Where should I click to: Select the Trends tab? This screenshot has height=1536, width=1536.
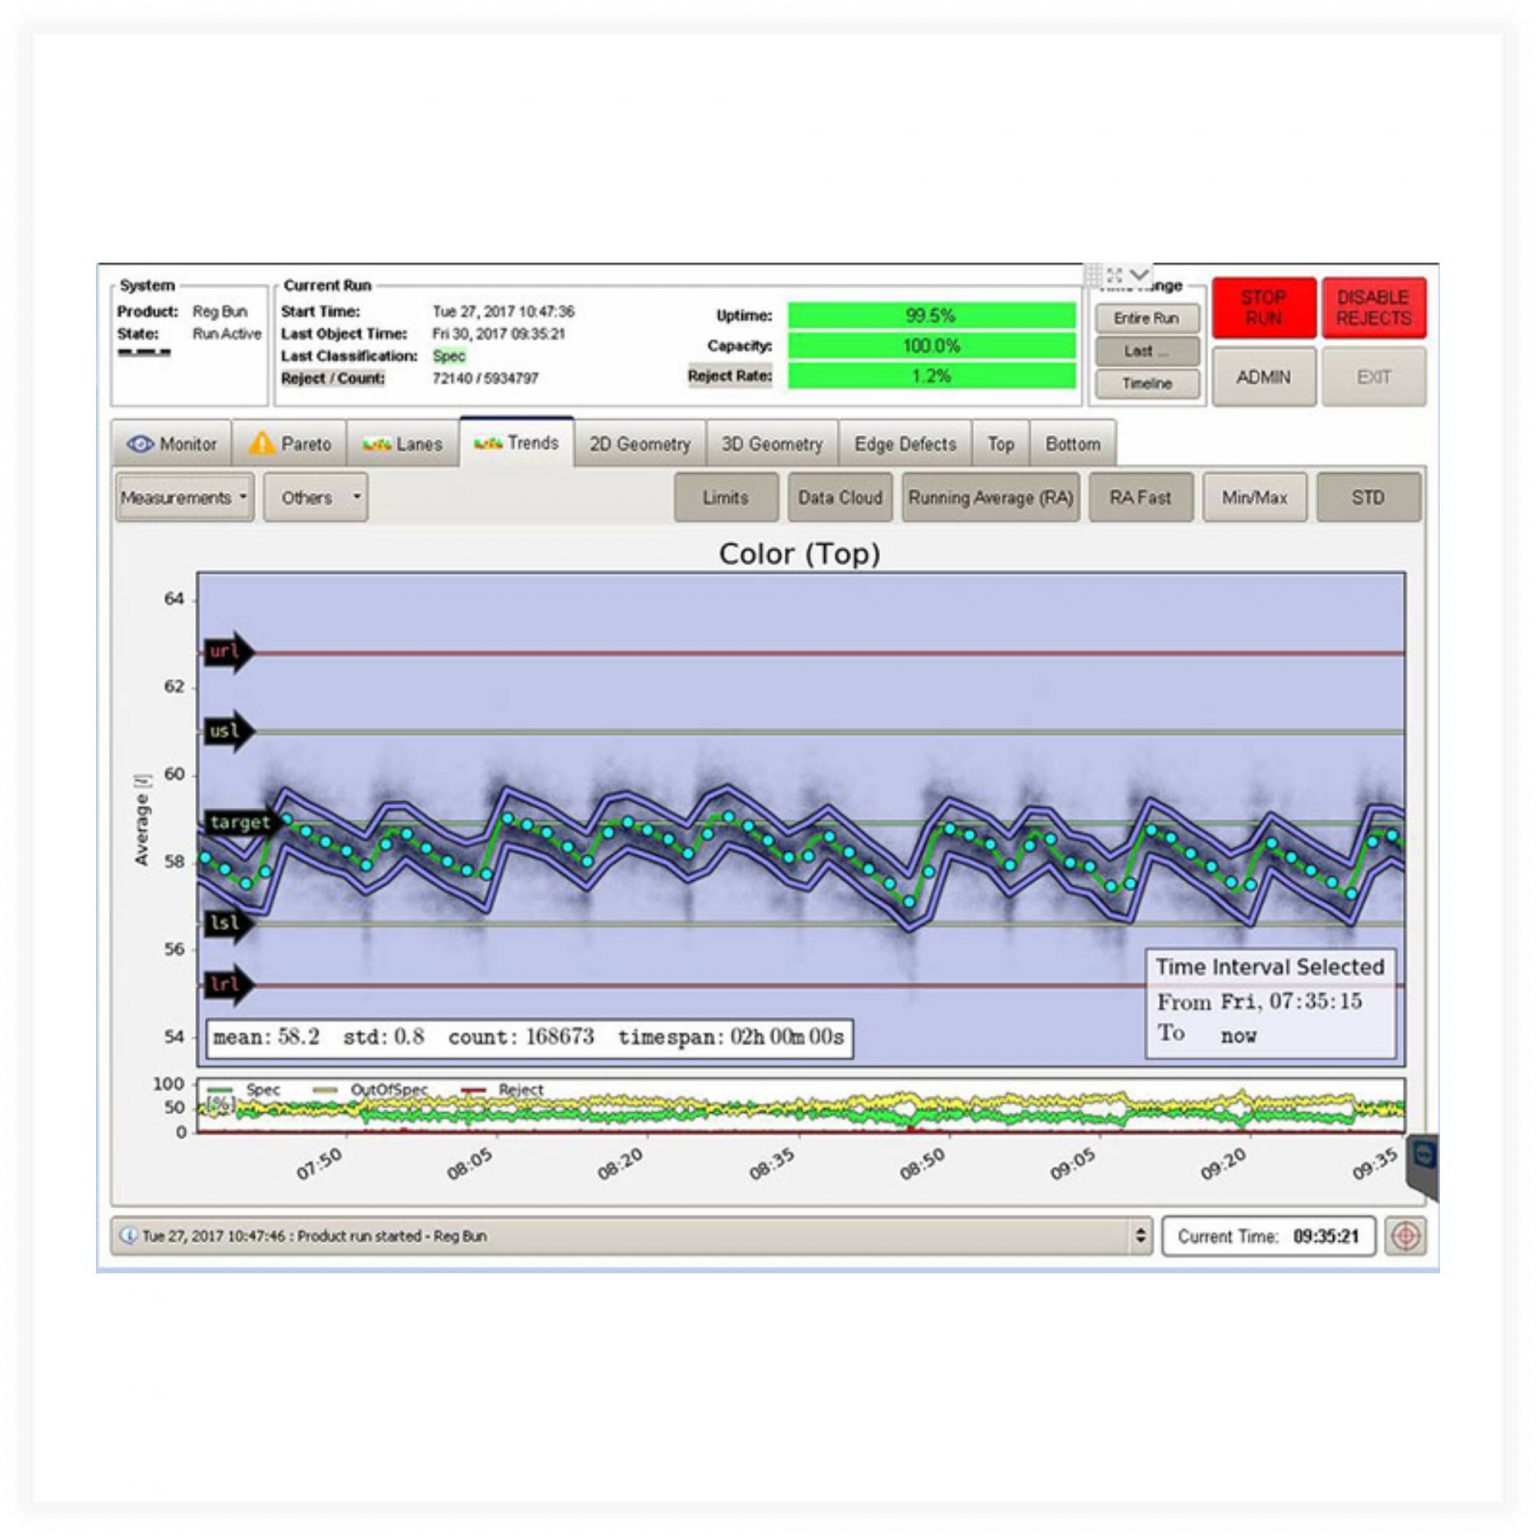(x=517, y=441)
